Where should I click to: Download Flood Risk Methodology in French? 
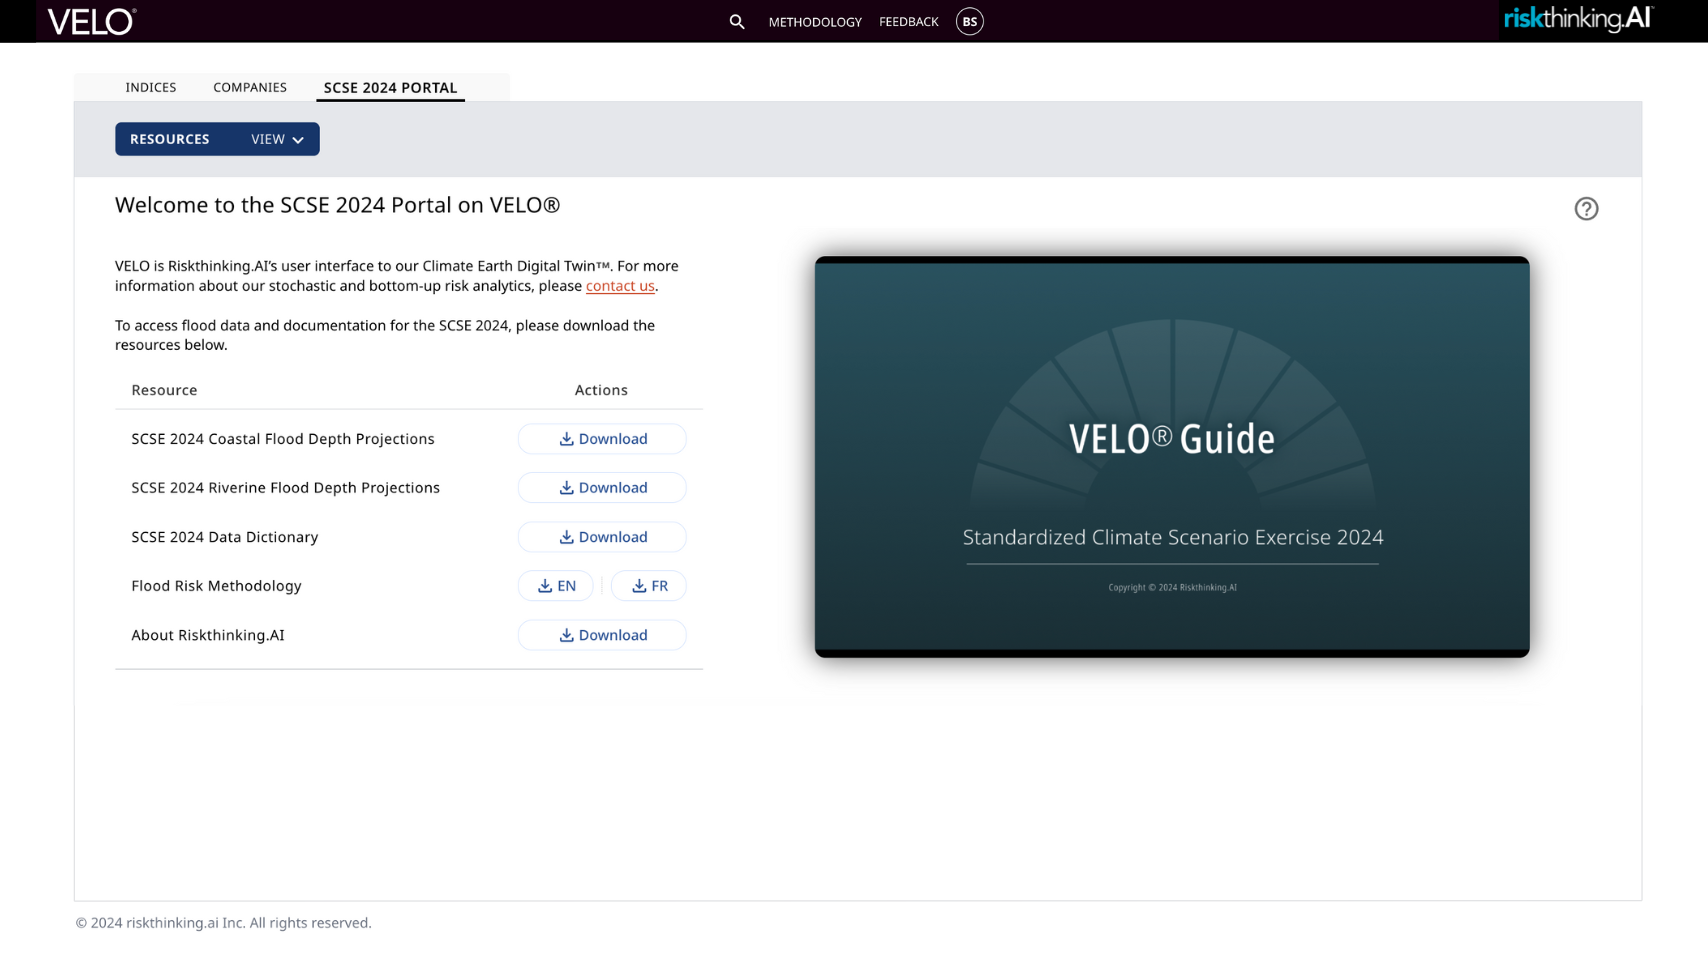(x=649, y=586)
